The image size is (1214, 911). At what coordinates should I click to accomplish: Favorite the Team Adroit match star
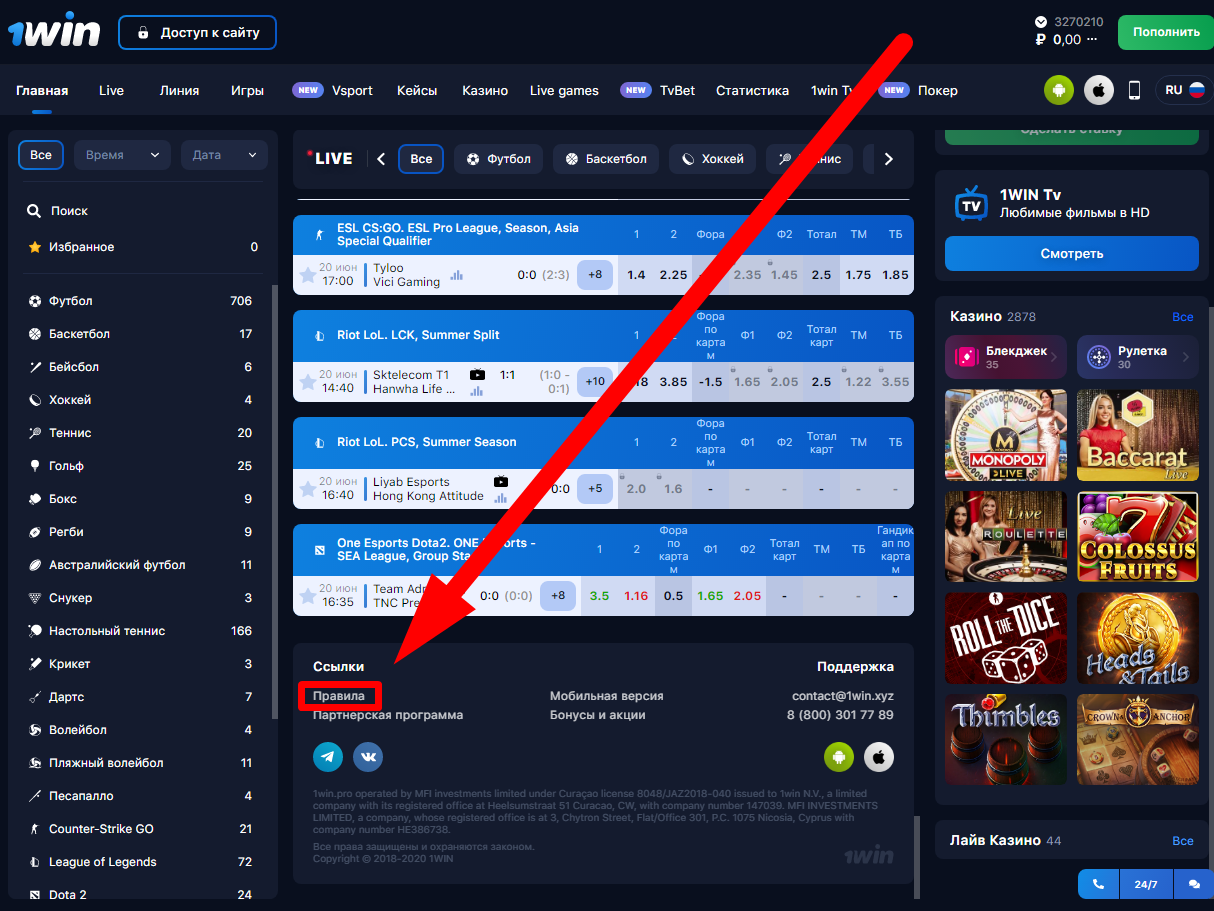[307, 596]
